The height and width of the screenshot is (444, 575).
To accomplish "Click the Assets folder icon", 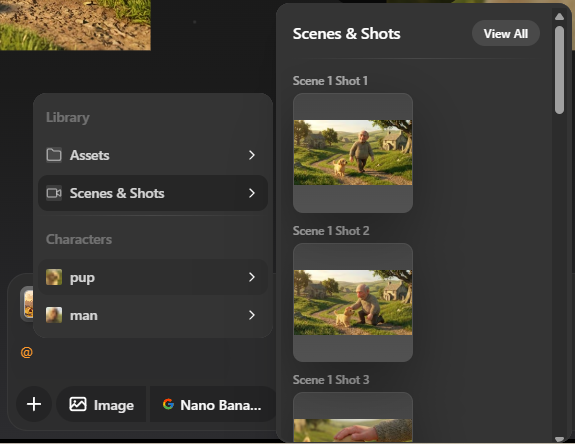I will (54, 155).
